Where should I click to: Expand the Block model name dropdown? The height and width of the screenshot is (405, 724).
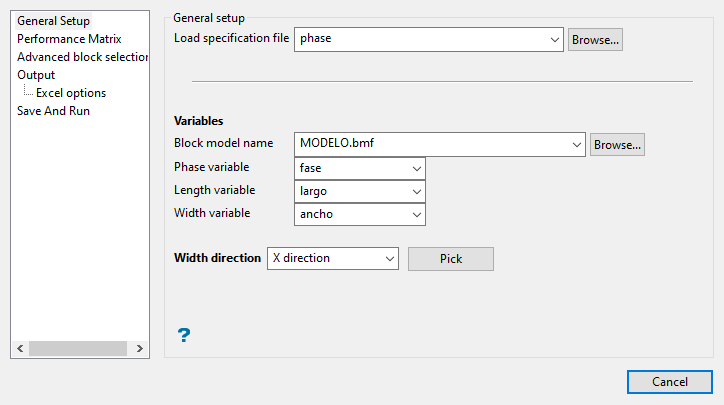[576, 145]
